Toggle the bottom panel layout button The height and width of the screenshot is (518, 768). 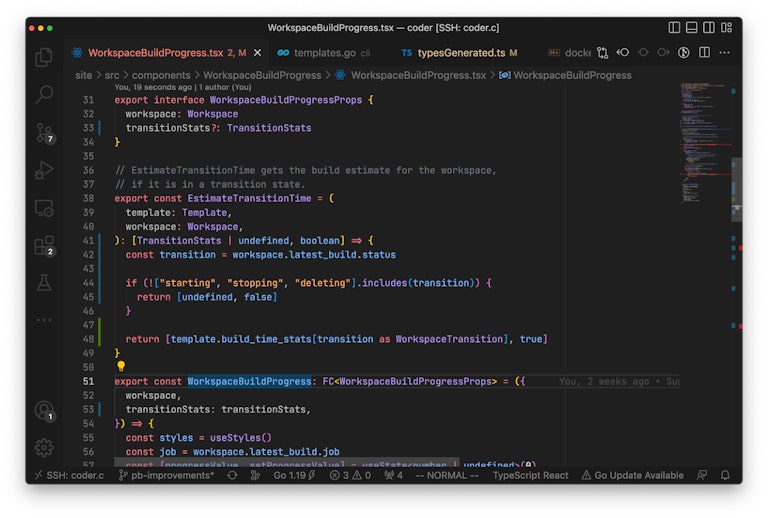point(691,28)
